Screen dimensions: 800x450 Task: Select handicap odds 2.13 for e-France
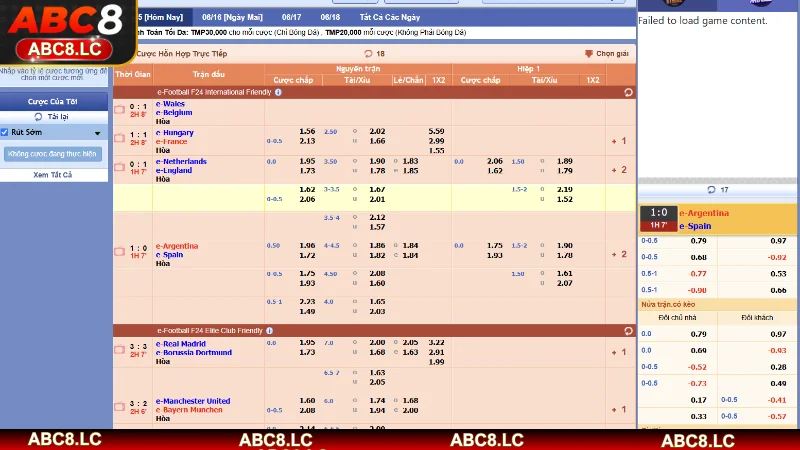pyautogui.click(x=307, y=141)
